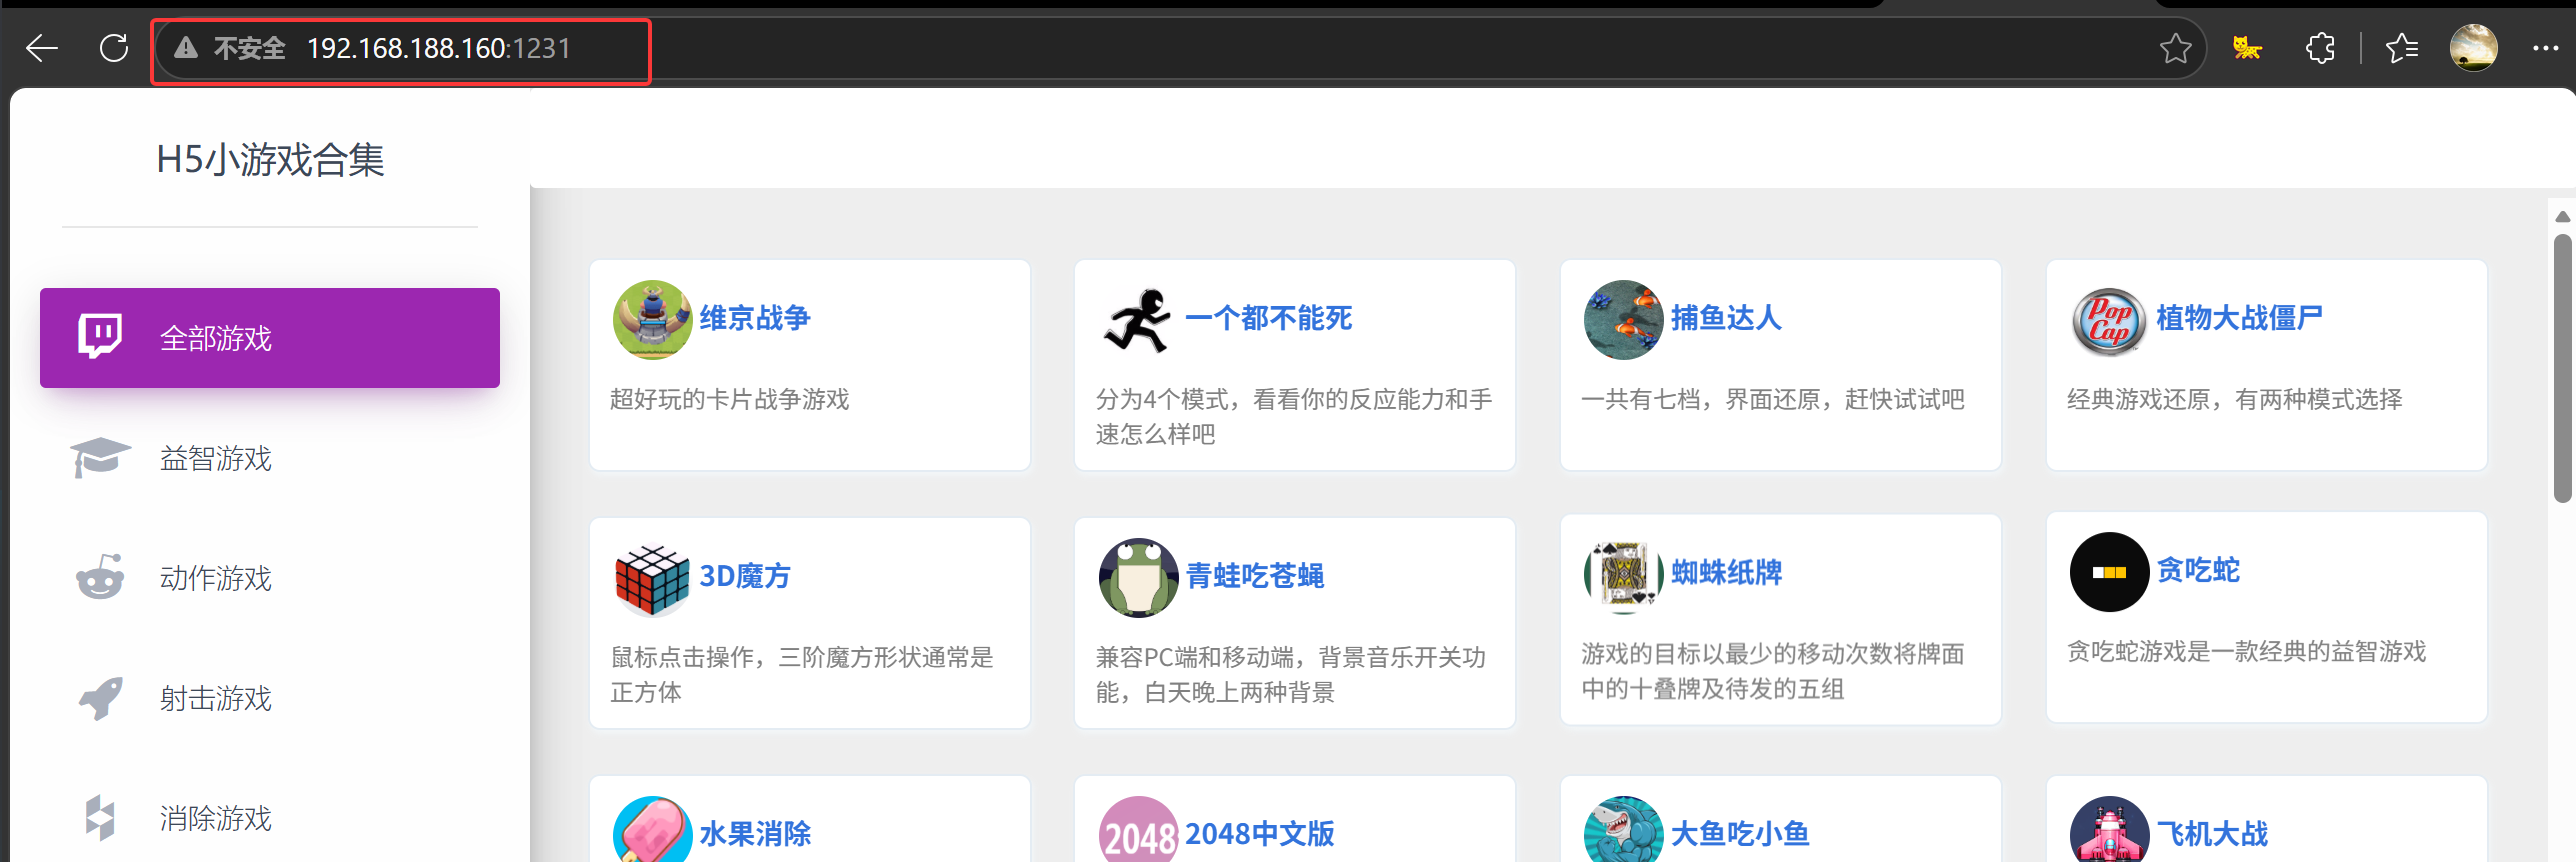Open the 维京战争 game link

(x=754, y=318)
